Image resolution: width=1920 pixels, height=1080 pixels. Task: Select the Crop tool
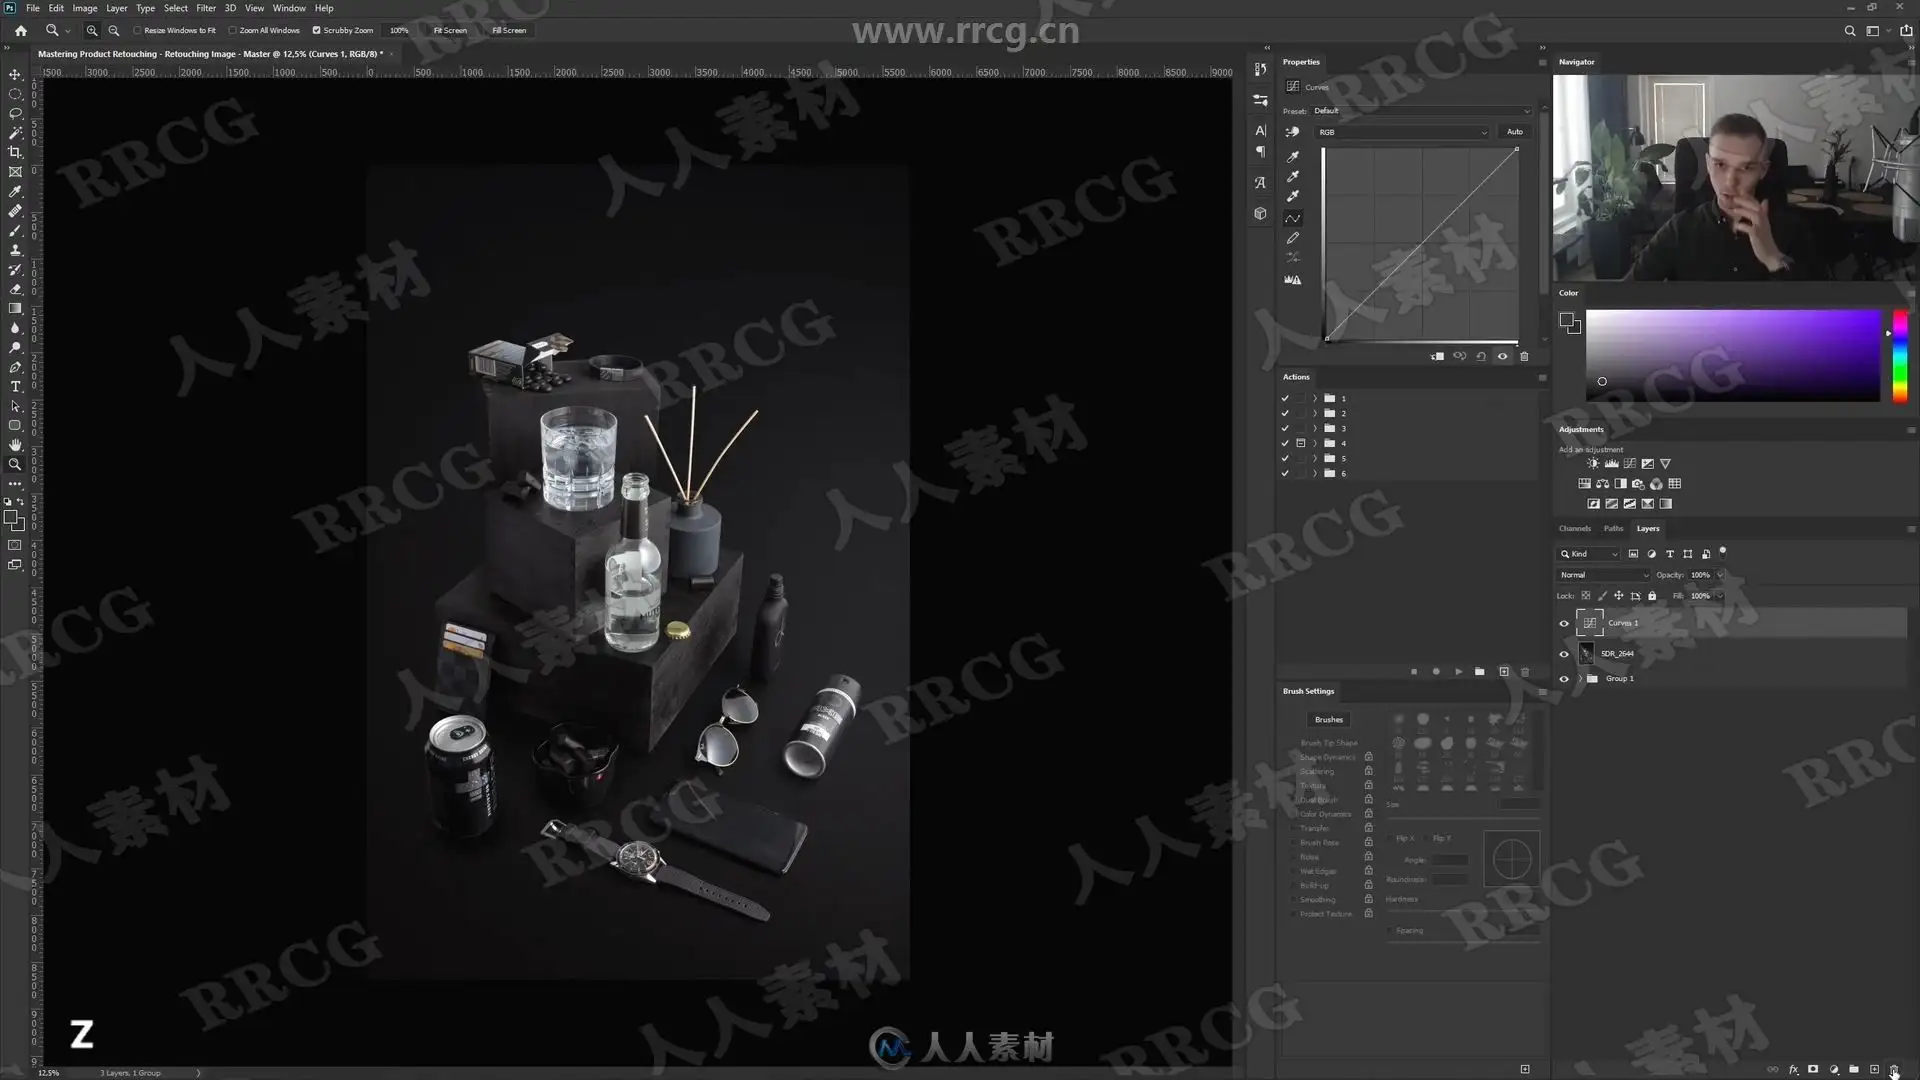[15, 152]
